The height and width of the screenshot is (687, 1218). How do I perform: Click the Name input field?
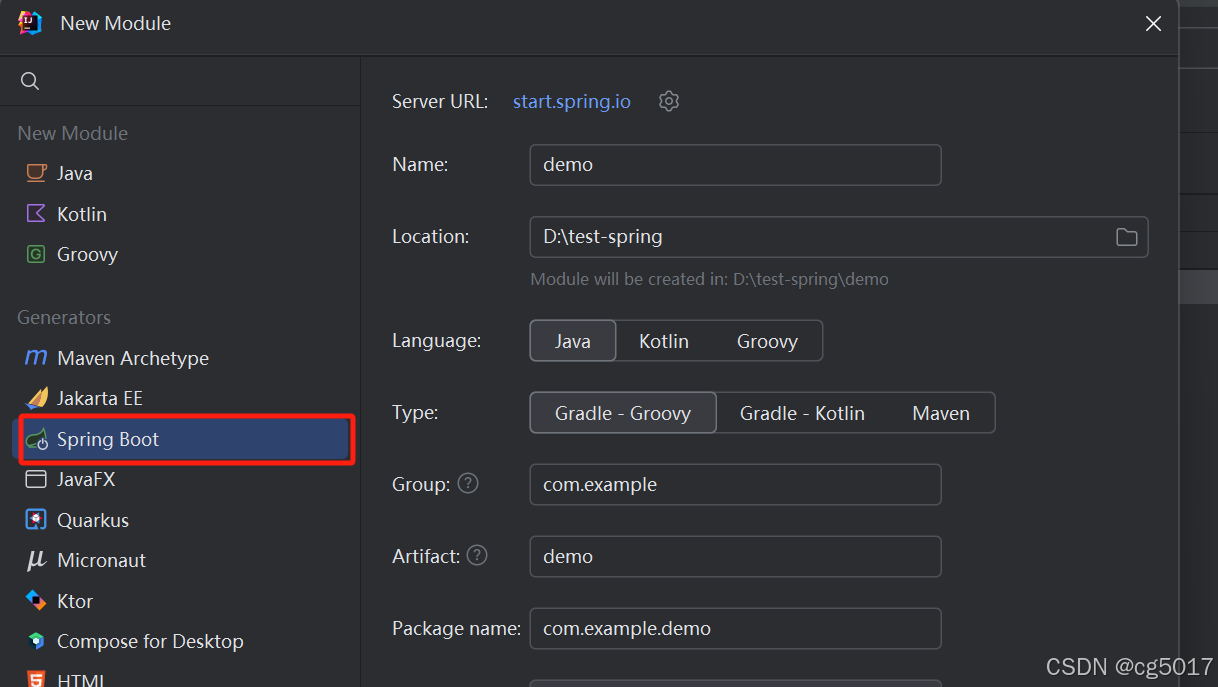point(735,165)
